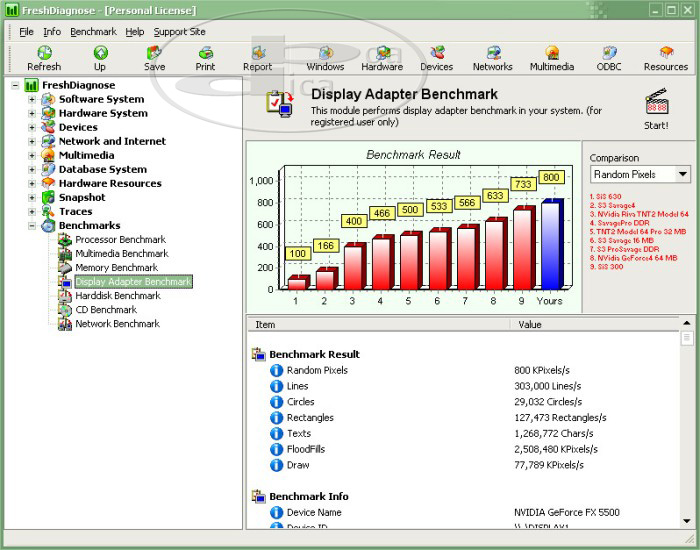Click the Refresh toolbar icon
The width and height of the screenshot is (700, 550).
point(44,58)
